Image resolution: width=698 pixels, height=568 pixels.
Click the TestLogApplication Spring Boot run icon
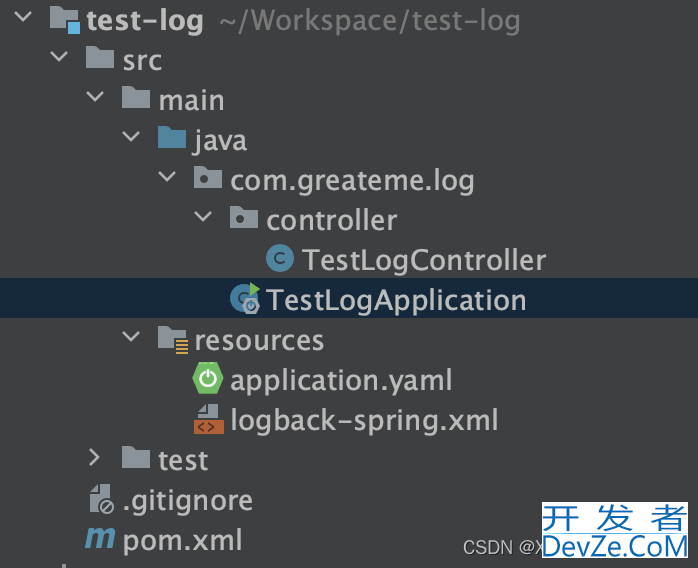click(245, 298)
